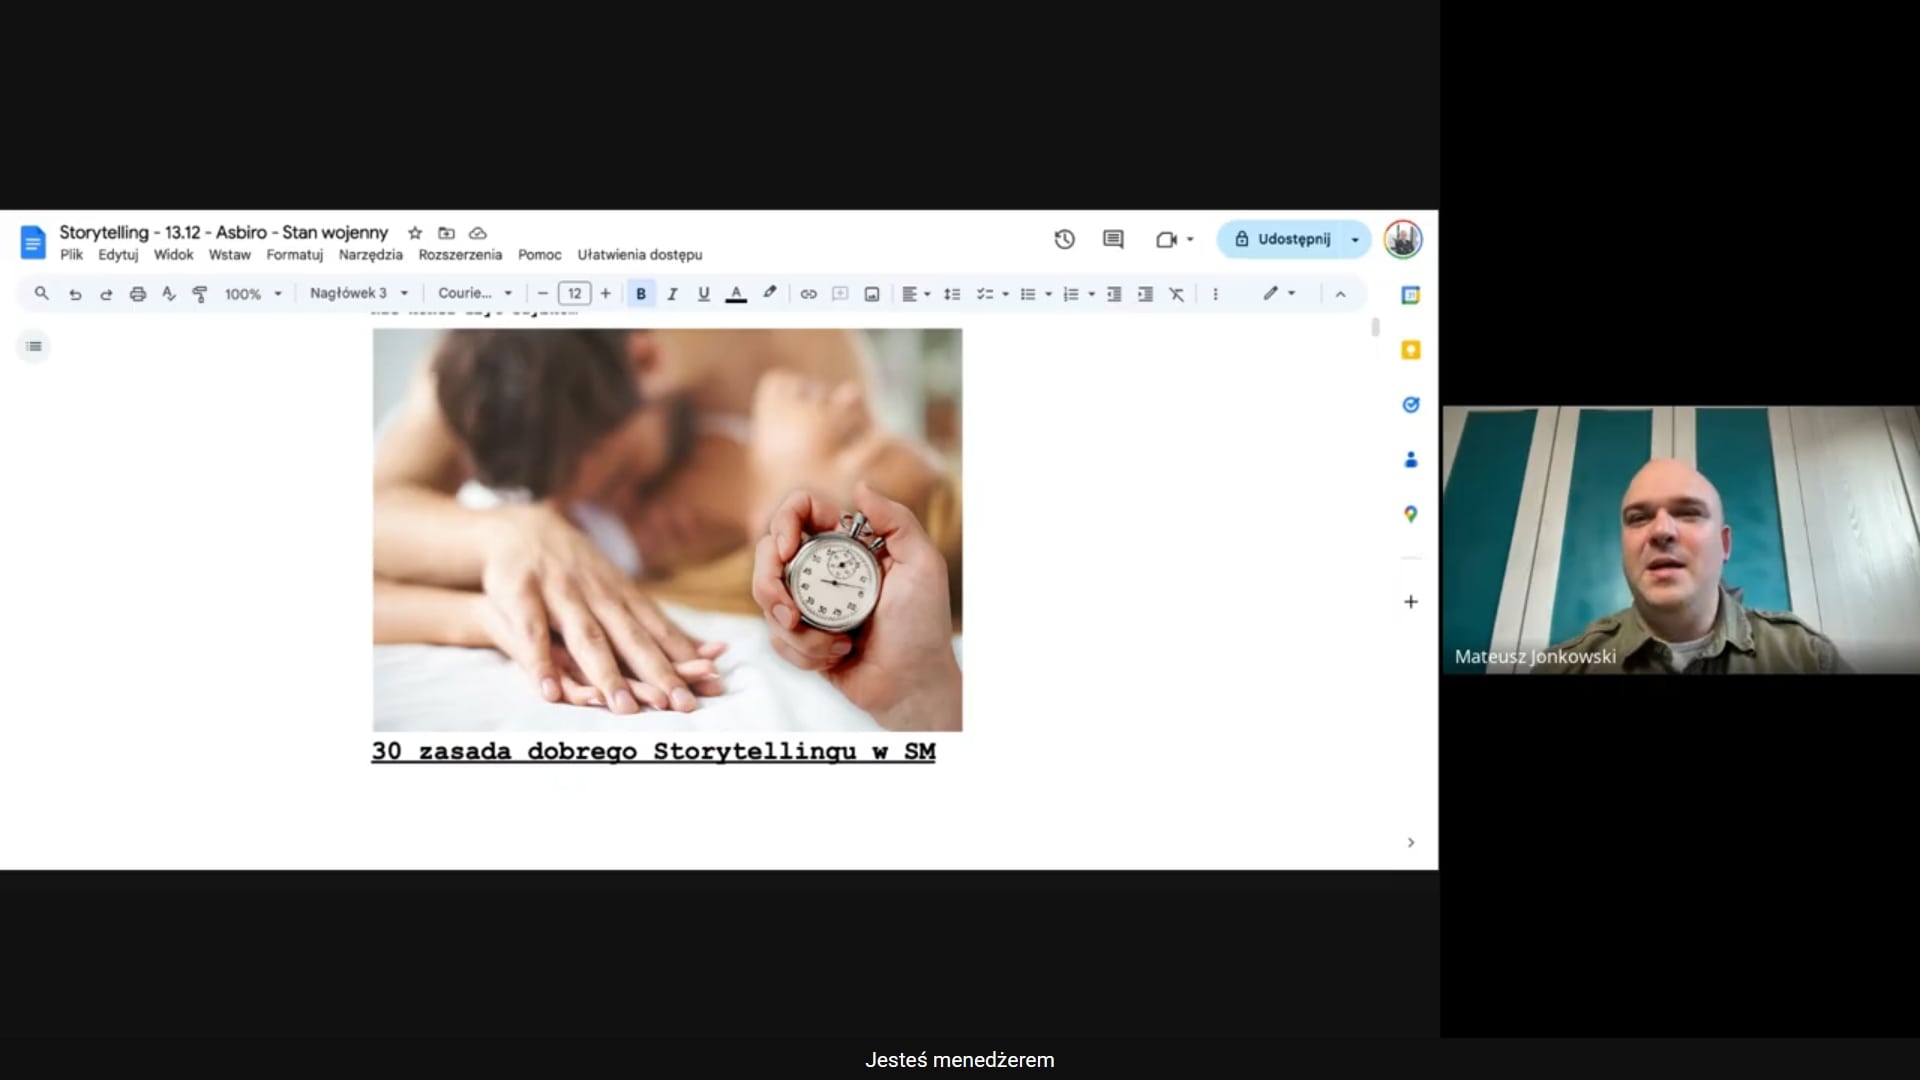Open Google Maps from side panel
The image size is (1920, 1080).
click(1411, 514)
